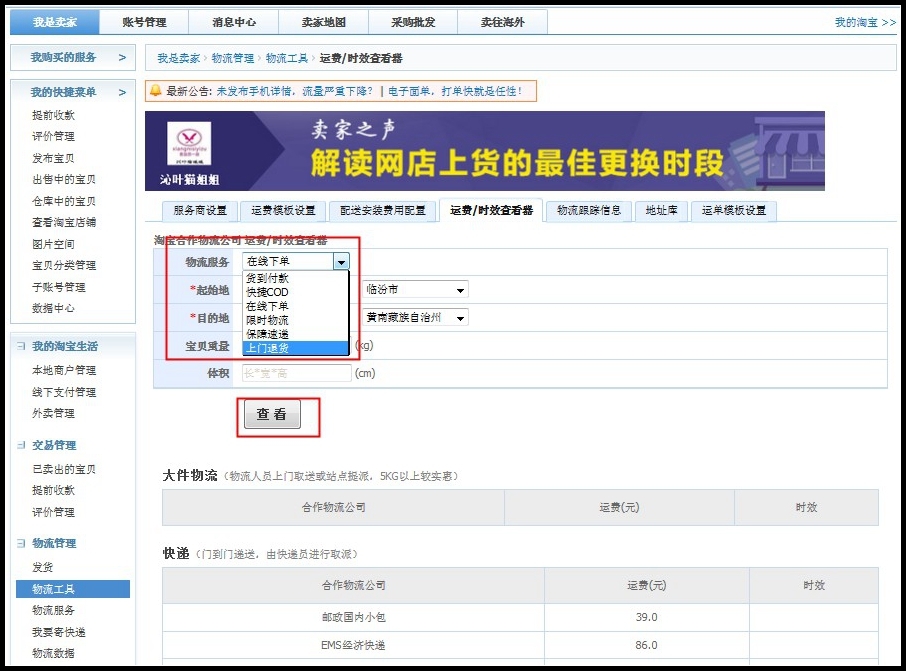The image size is (906, 671).
Task: Open 物流数据 in sidebar
Action: click(x=53, y=653)
